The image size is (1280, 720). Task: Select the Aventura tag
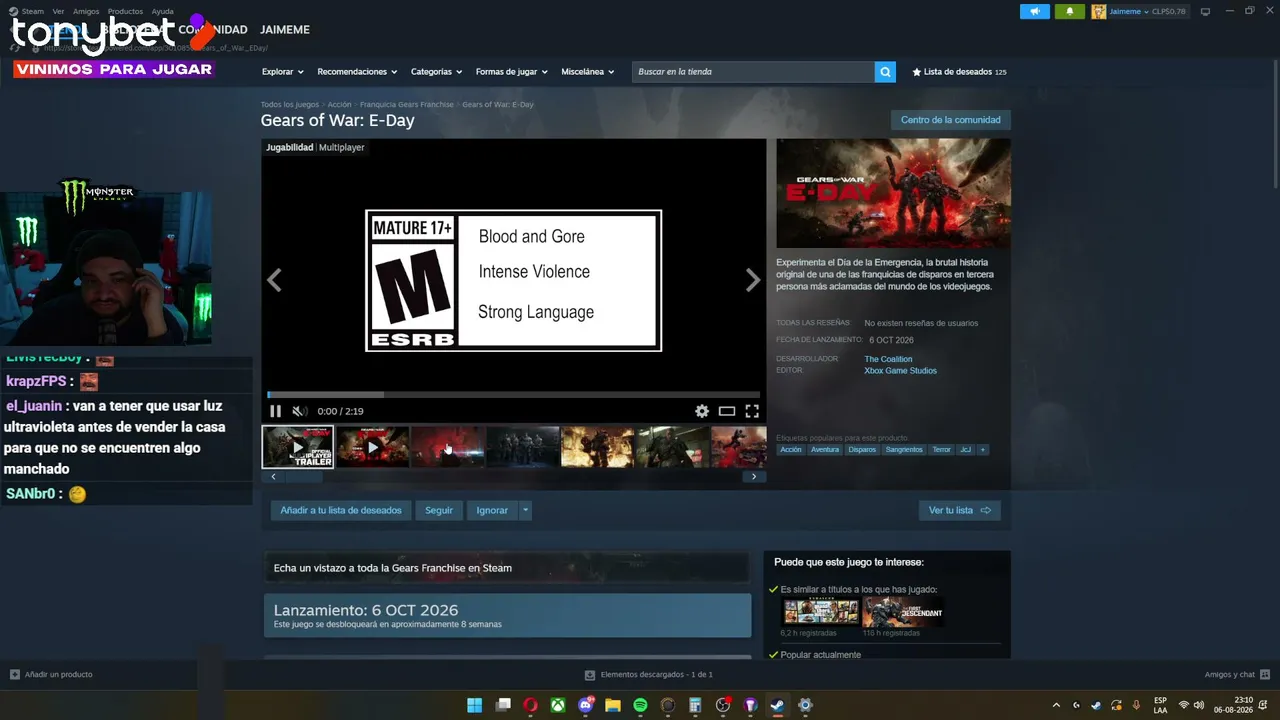[x=825, y=450]
